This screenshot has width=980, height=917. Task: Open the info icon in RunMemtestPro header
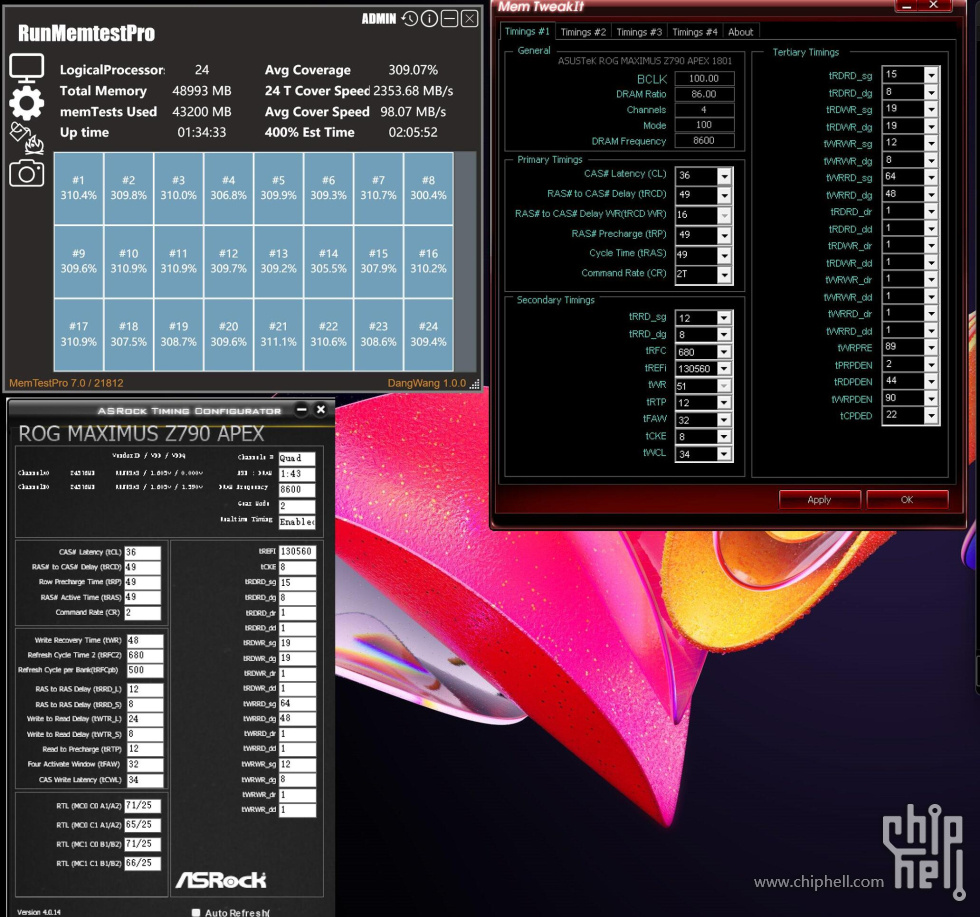(429, 19)
